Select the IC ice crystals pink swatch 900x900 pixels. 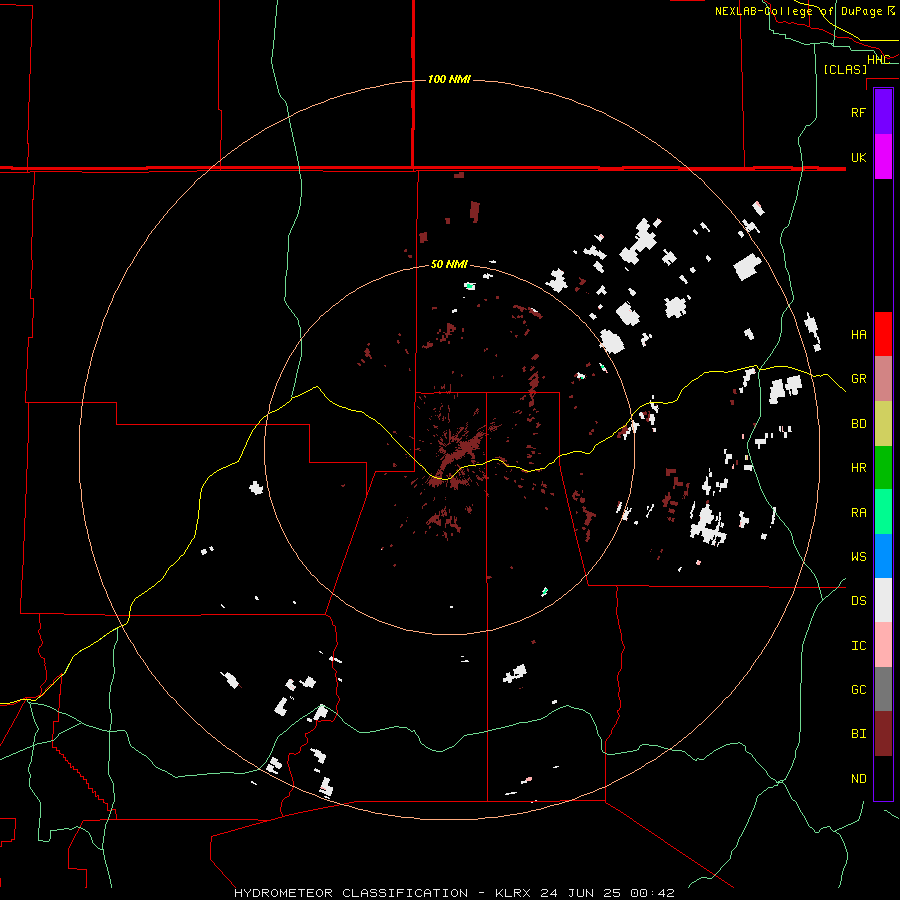coord(883,645)
